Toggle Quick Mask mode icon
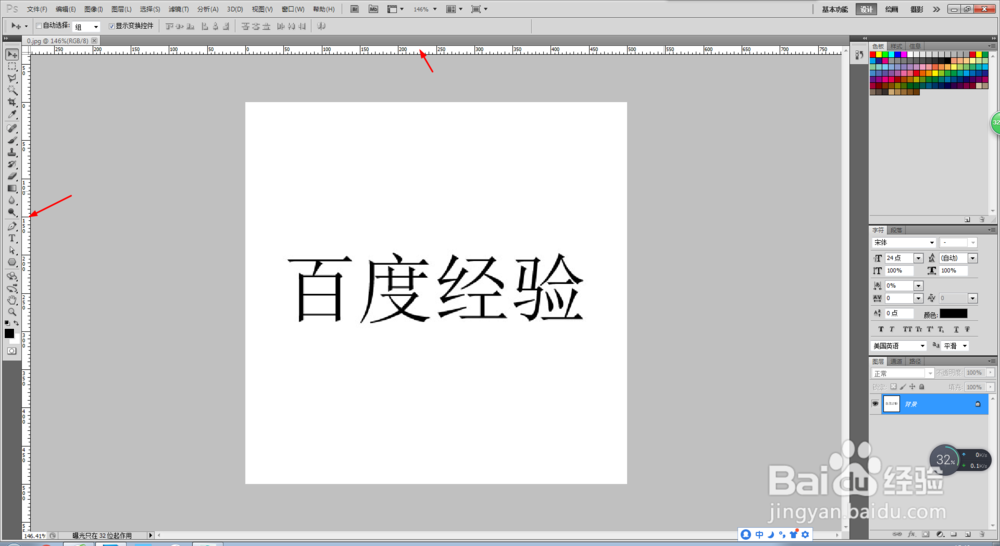This screenshot has width=1000, height=546. click(12, 351)
